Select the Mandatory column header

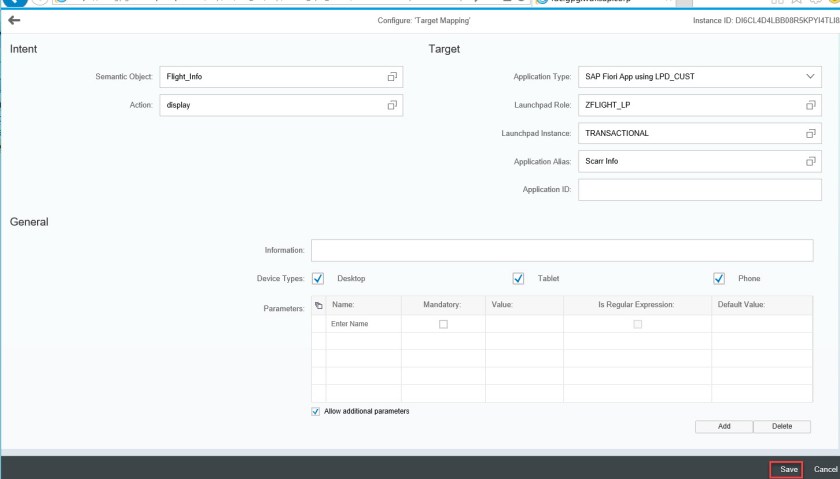pos(443,305)
